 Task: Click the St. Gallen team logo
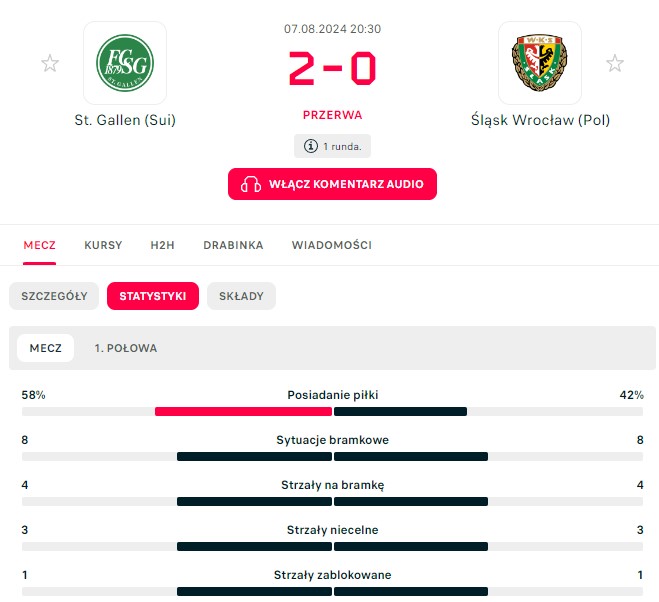pyautogui.click(x=124, y=63)
